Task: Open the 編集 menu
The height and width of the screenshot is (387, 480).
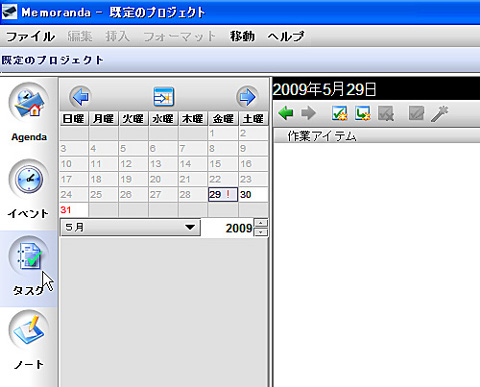Action: (x=80, y=36)
